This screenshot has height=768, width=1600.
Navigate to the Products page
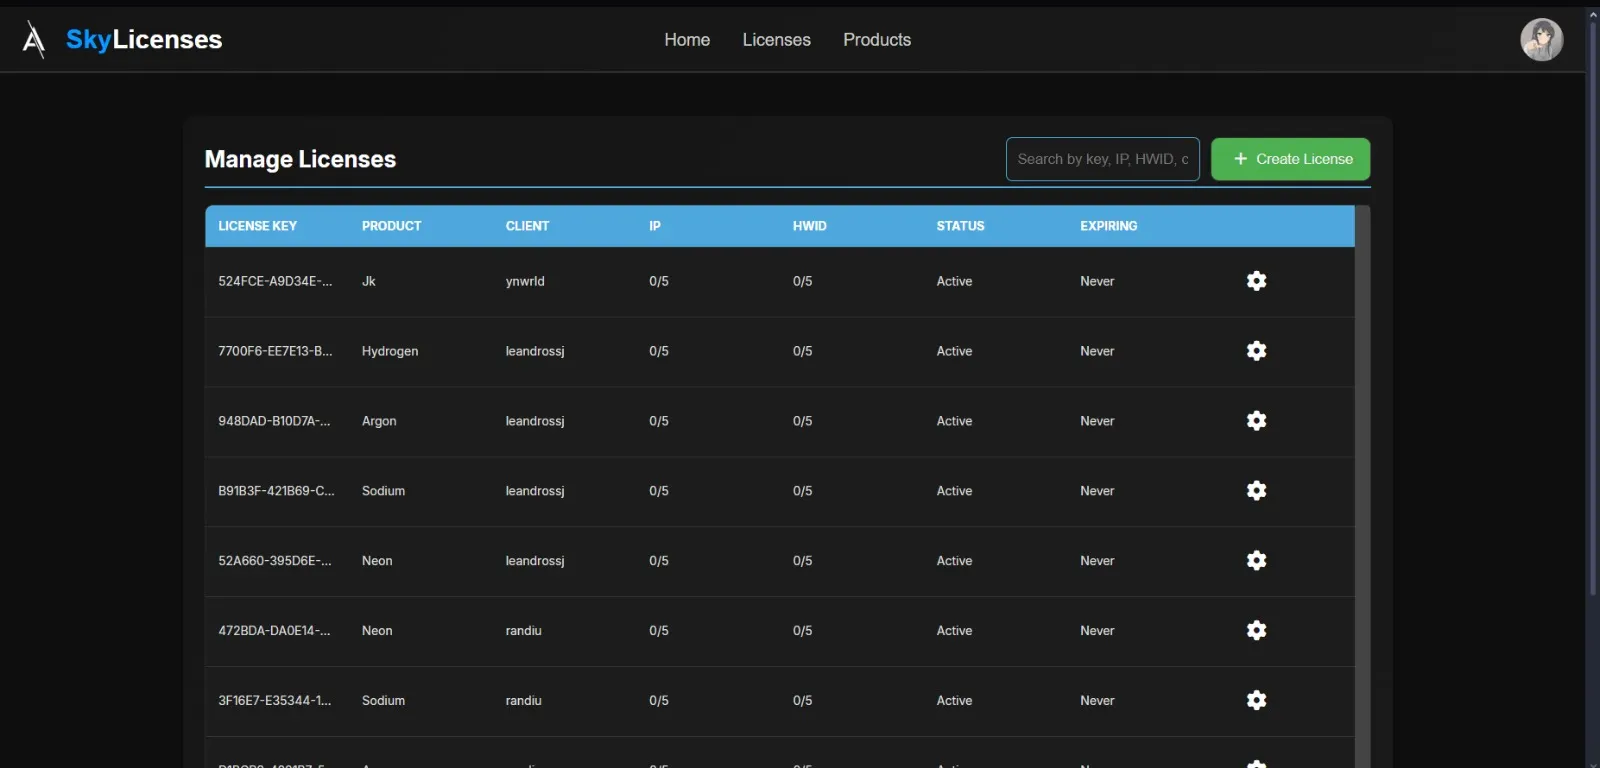pos(877,40)
